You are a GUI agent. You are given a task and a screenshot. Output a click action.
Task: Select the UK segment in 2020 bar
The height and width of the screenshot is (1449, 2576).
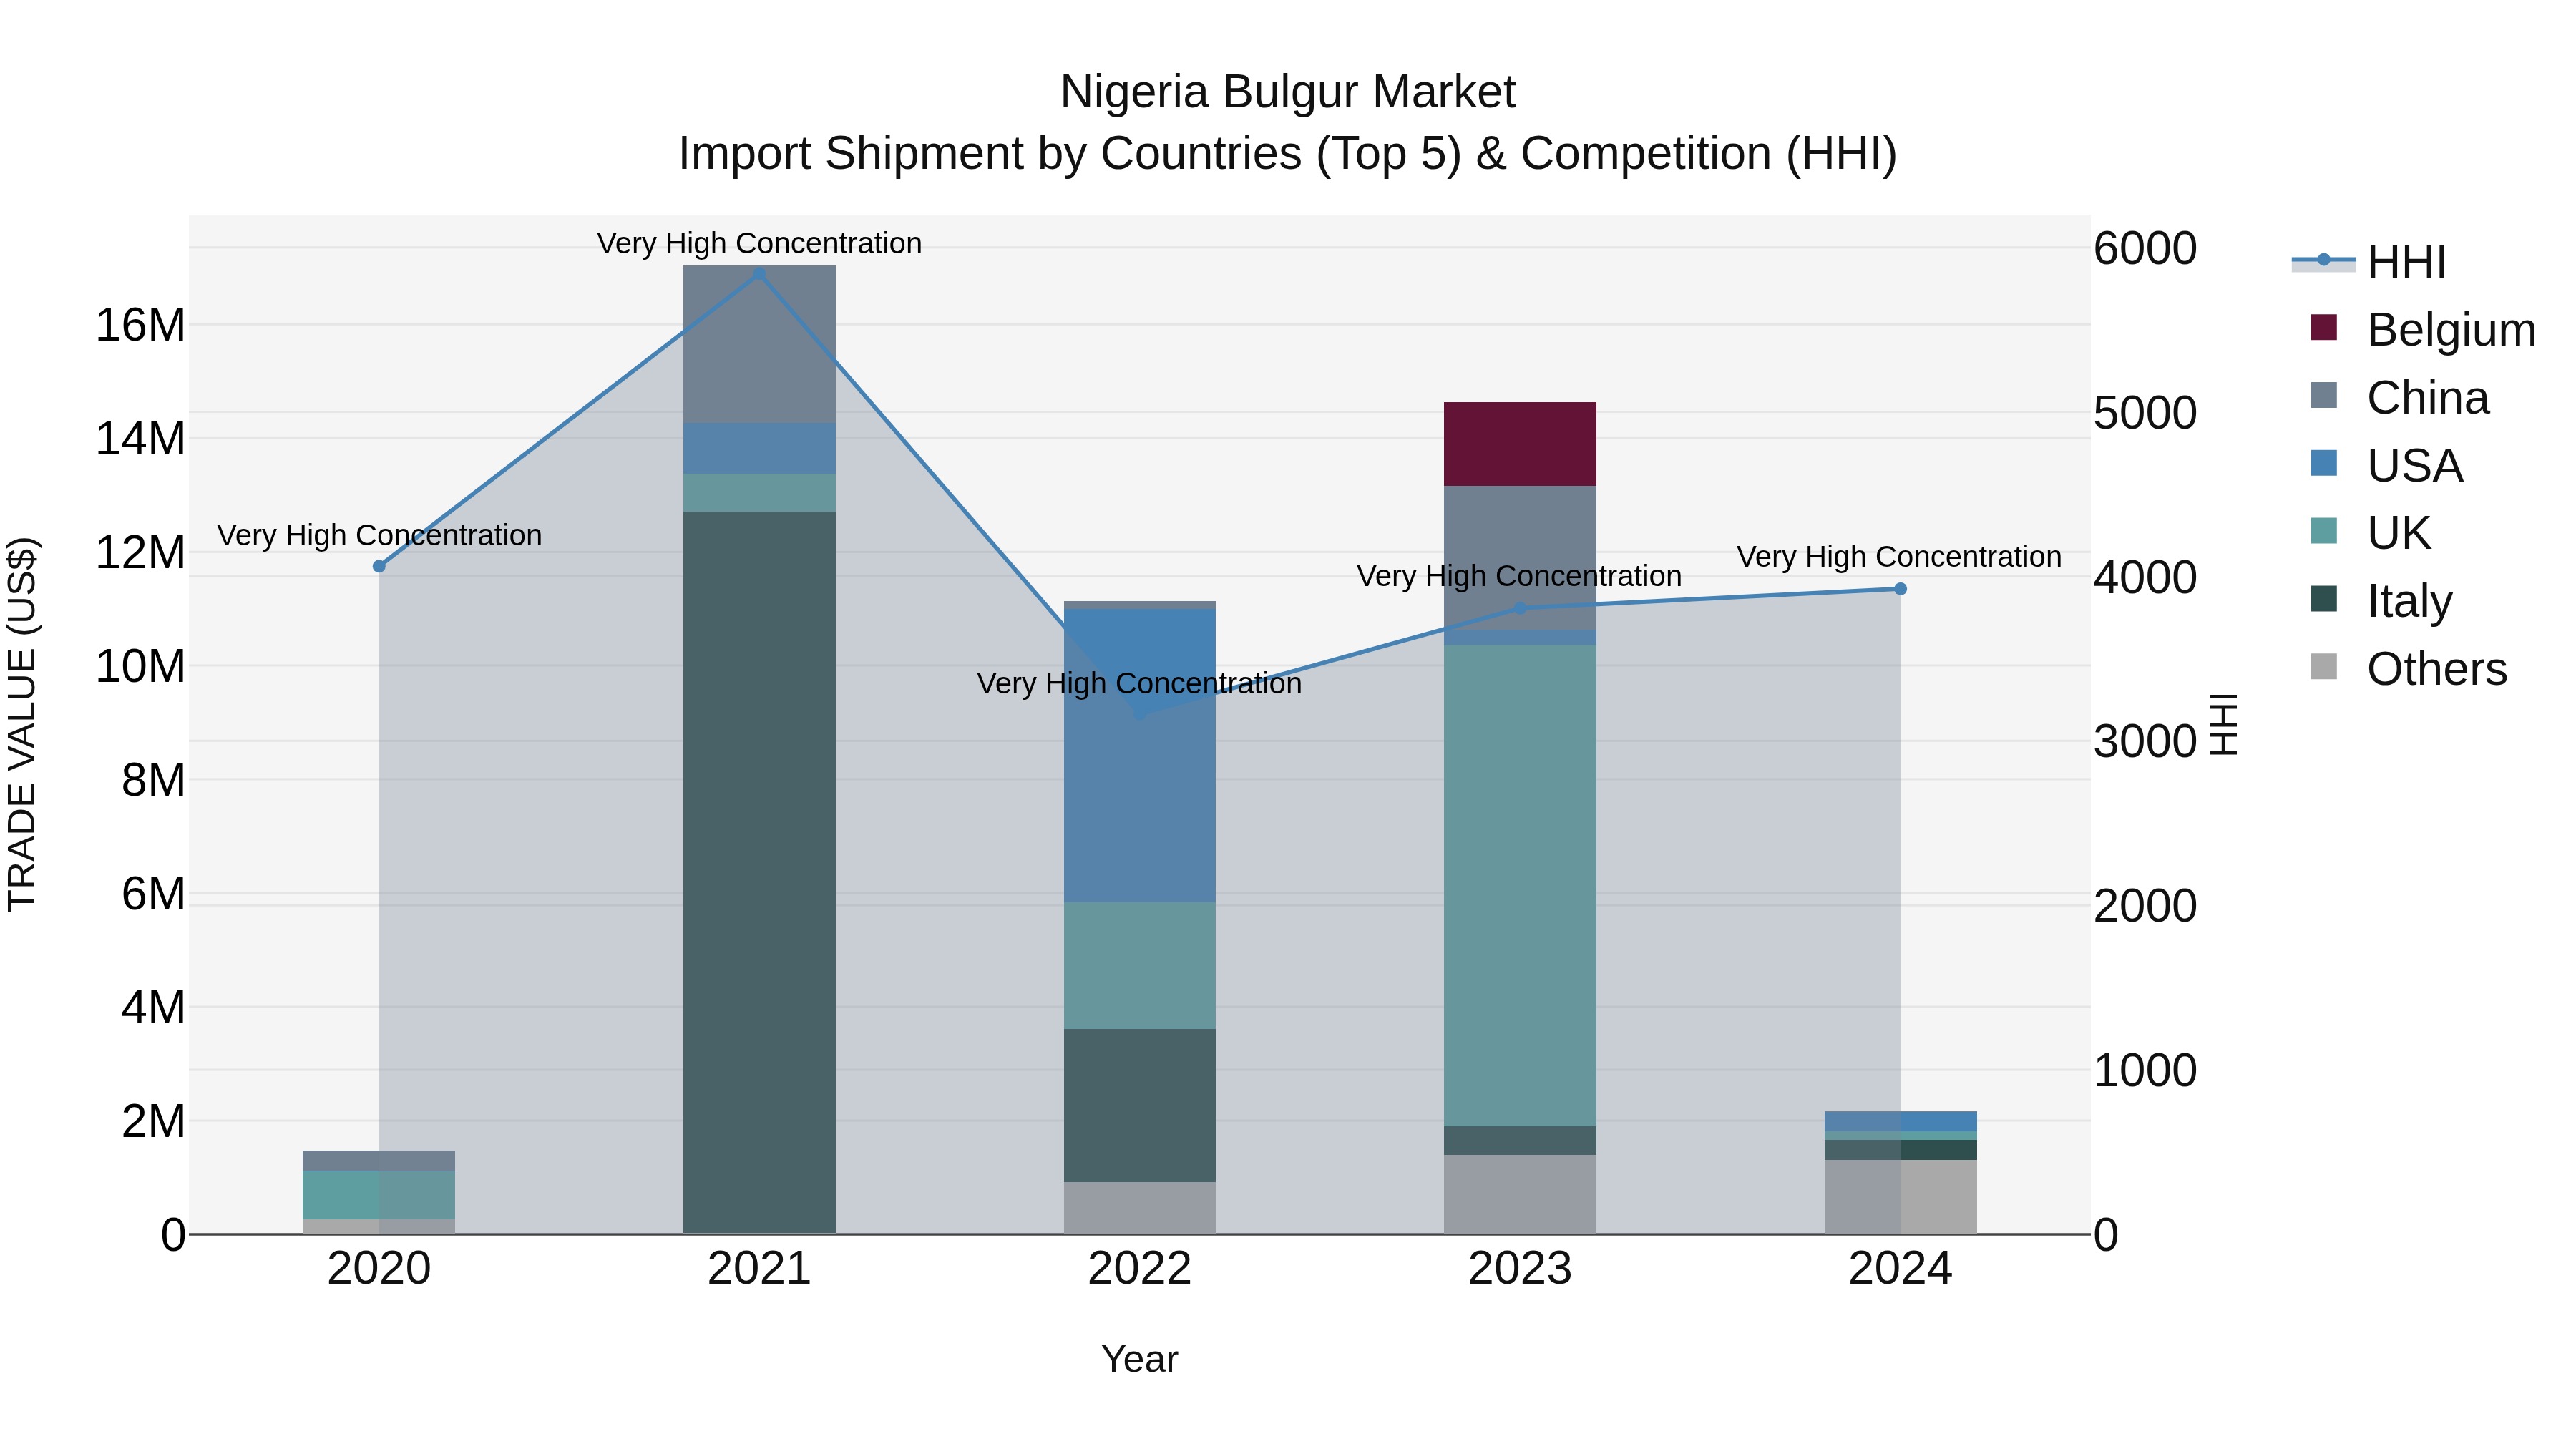pyautogui.click(x=379, y=1195)
